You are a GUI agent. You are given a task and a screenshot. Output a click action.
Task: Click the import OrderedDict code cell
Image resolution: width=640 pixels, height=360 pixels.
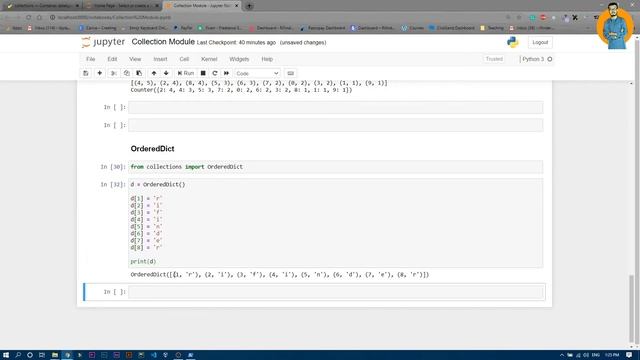click(x=336, y=167)
